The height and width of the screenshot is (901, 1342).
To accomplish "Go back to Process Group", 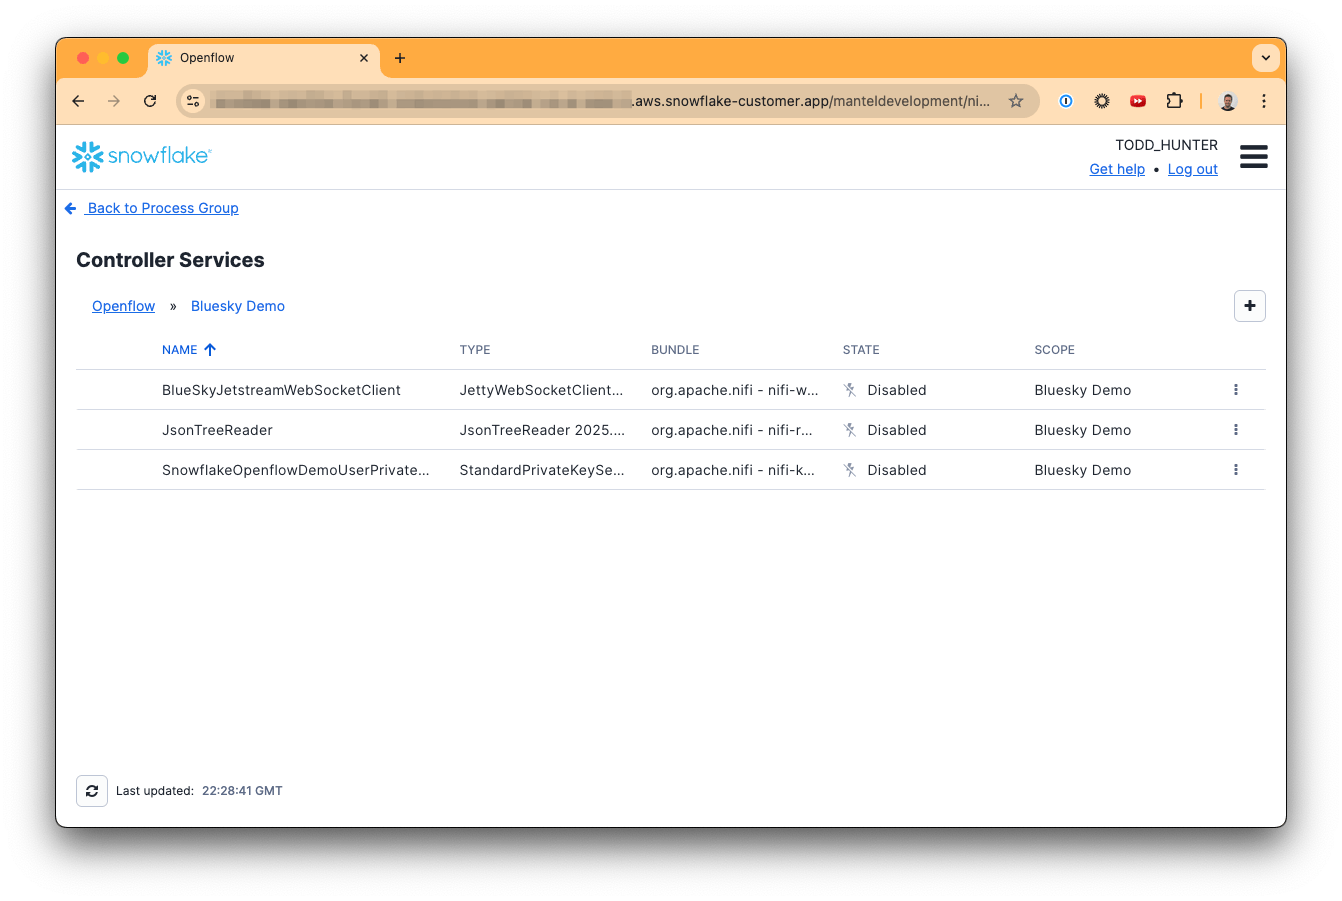I will (x=163, y=208).
